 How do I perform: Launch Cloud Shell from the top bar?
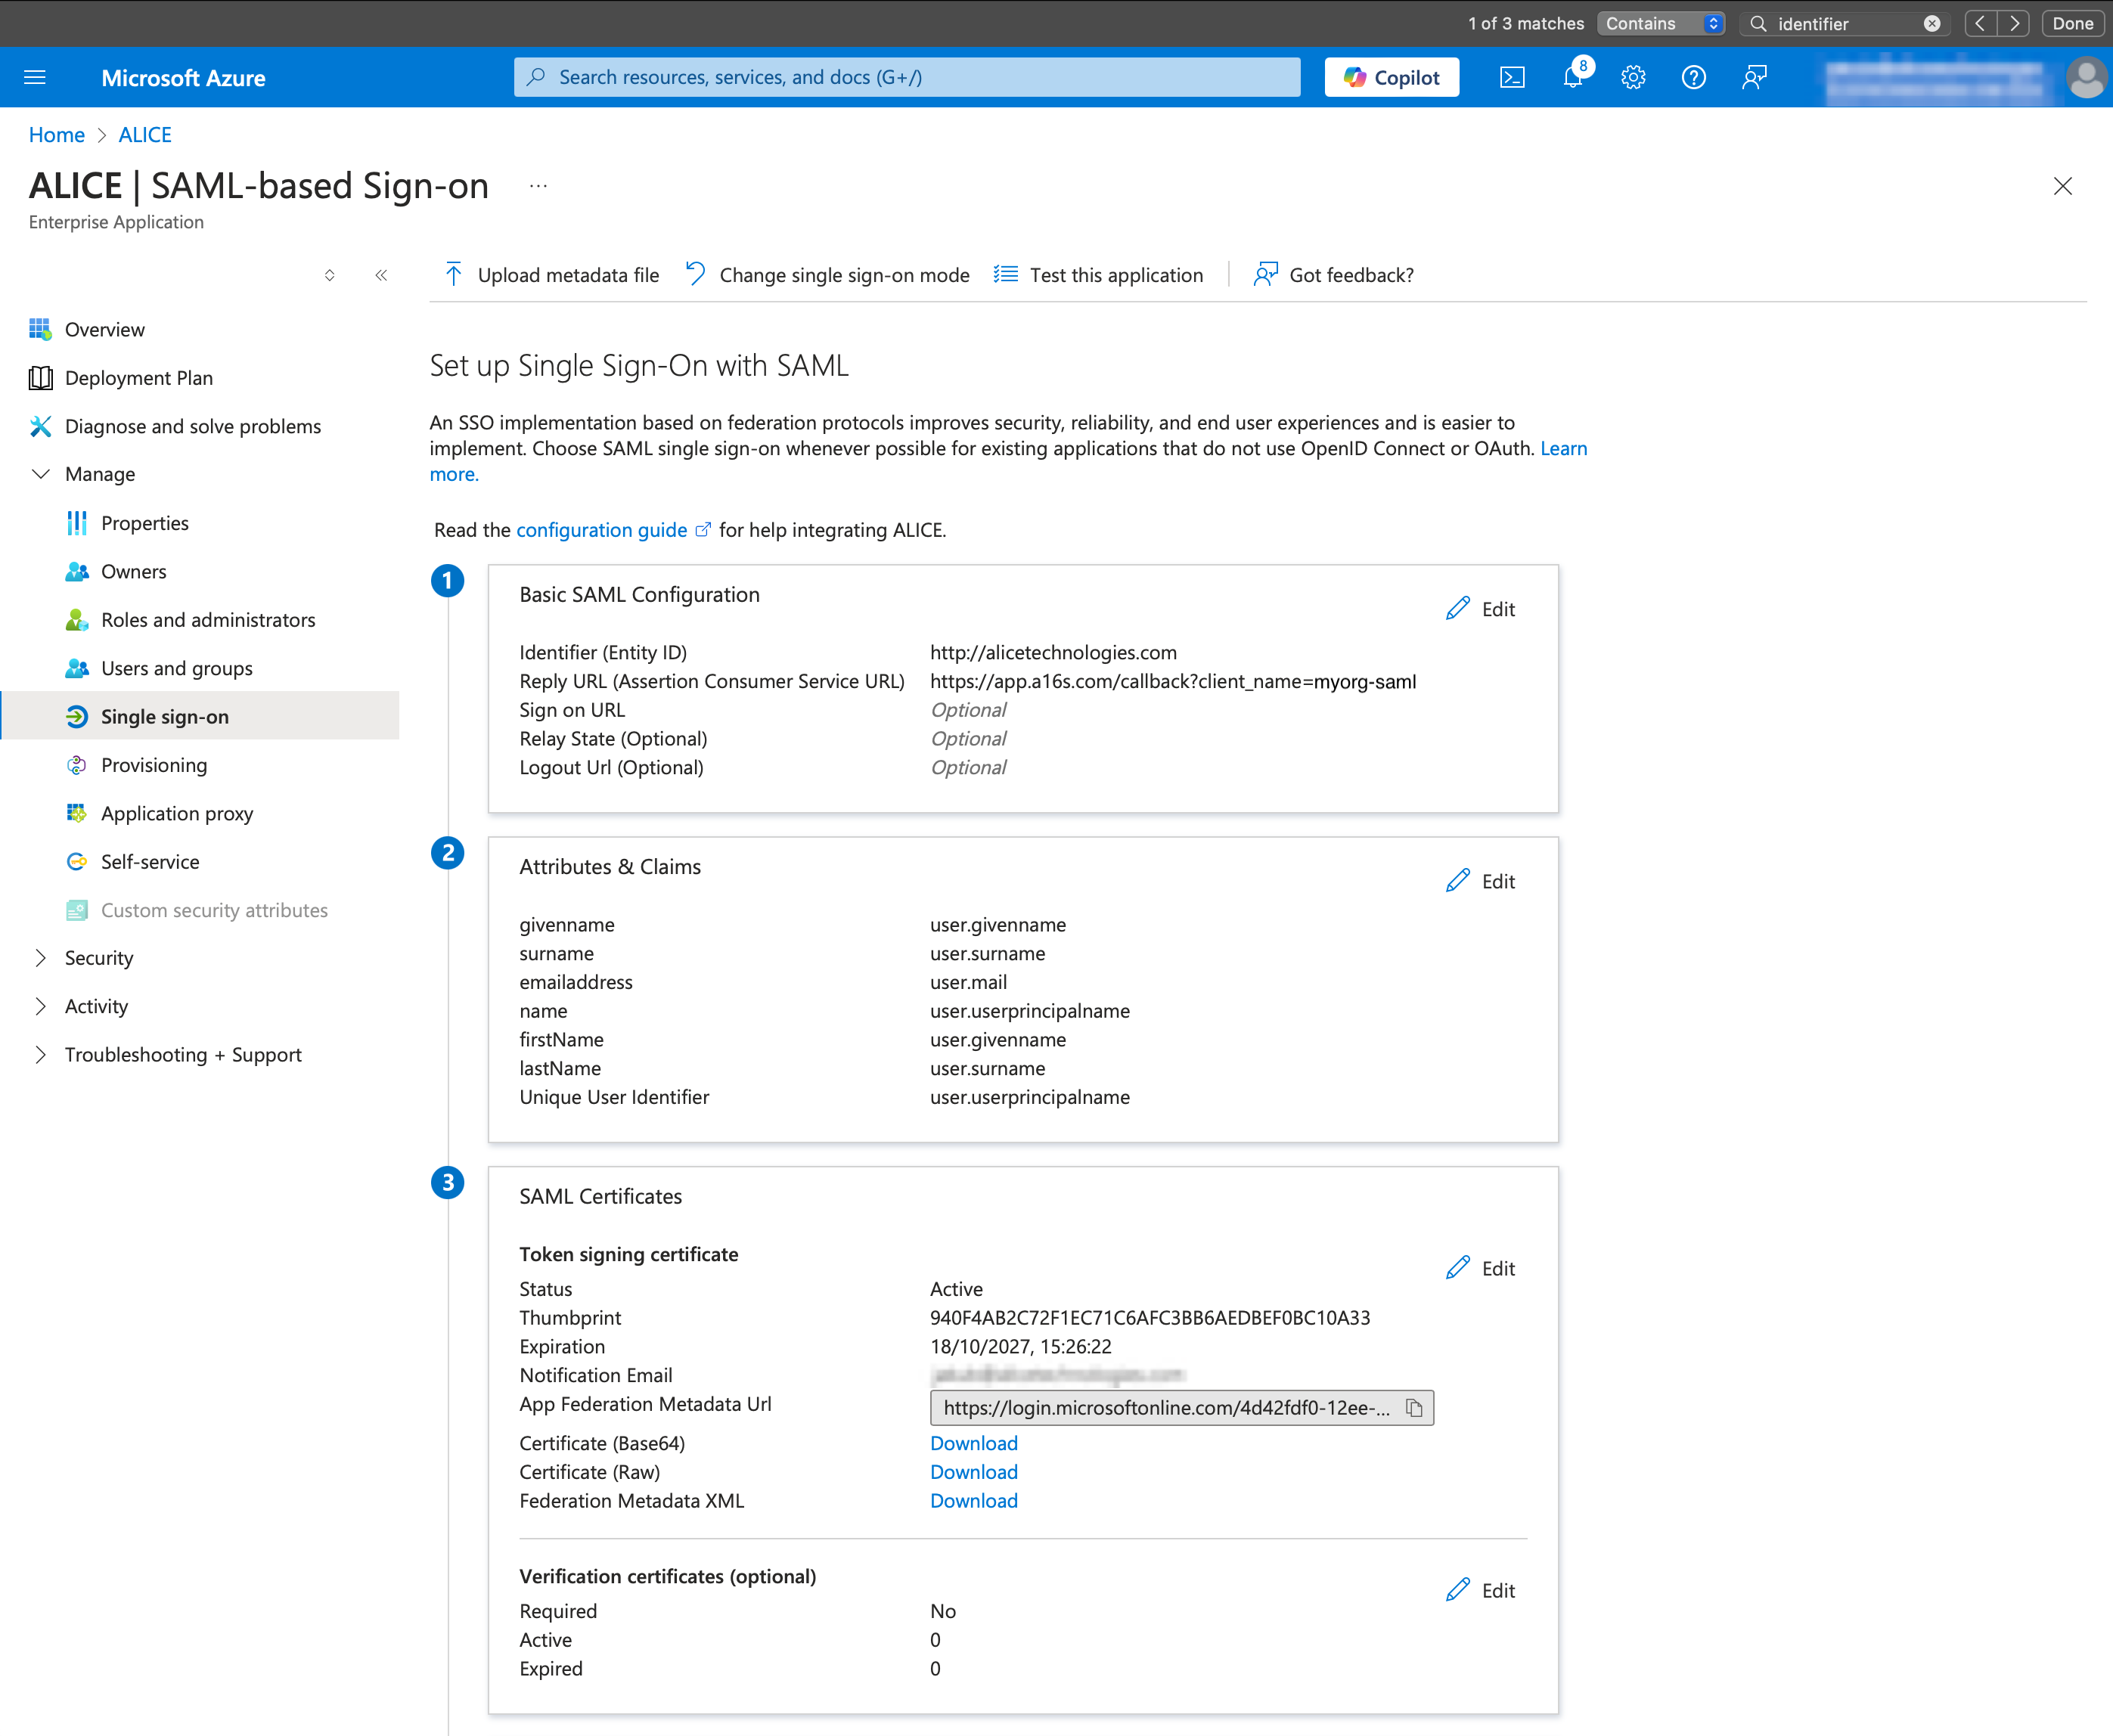(1512, 77)
